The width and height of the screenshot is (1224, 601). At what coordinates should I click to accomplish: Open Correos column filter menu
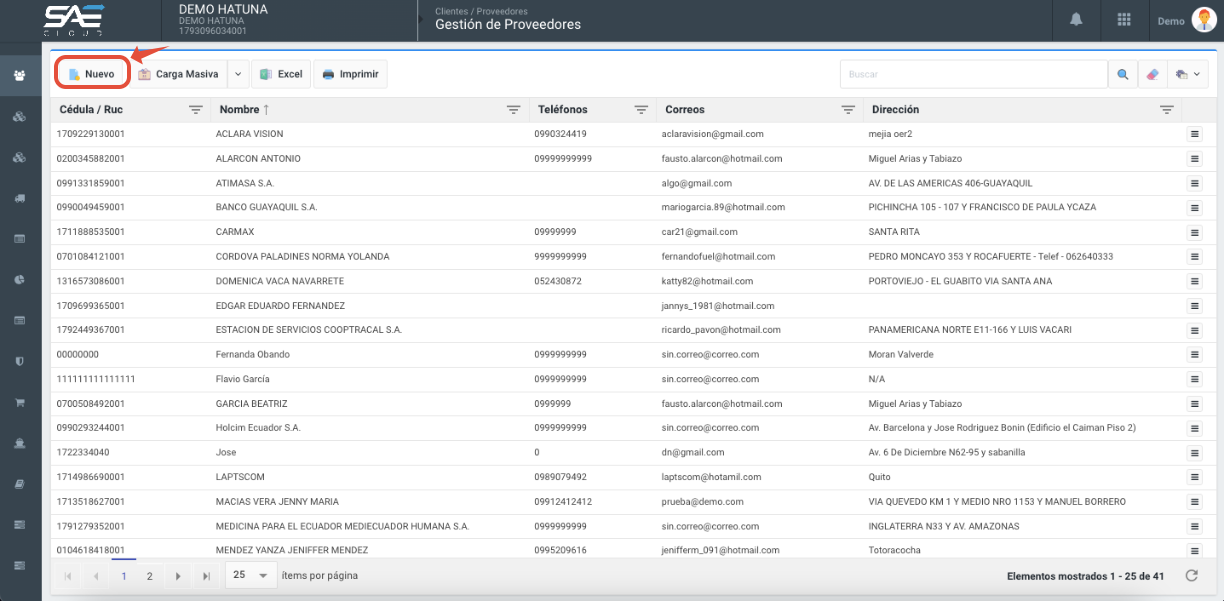(848, 110)
